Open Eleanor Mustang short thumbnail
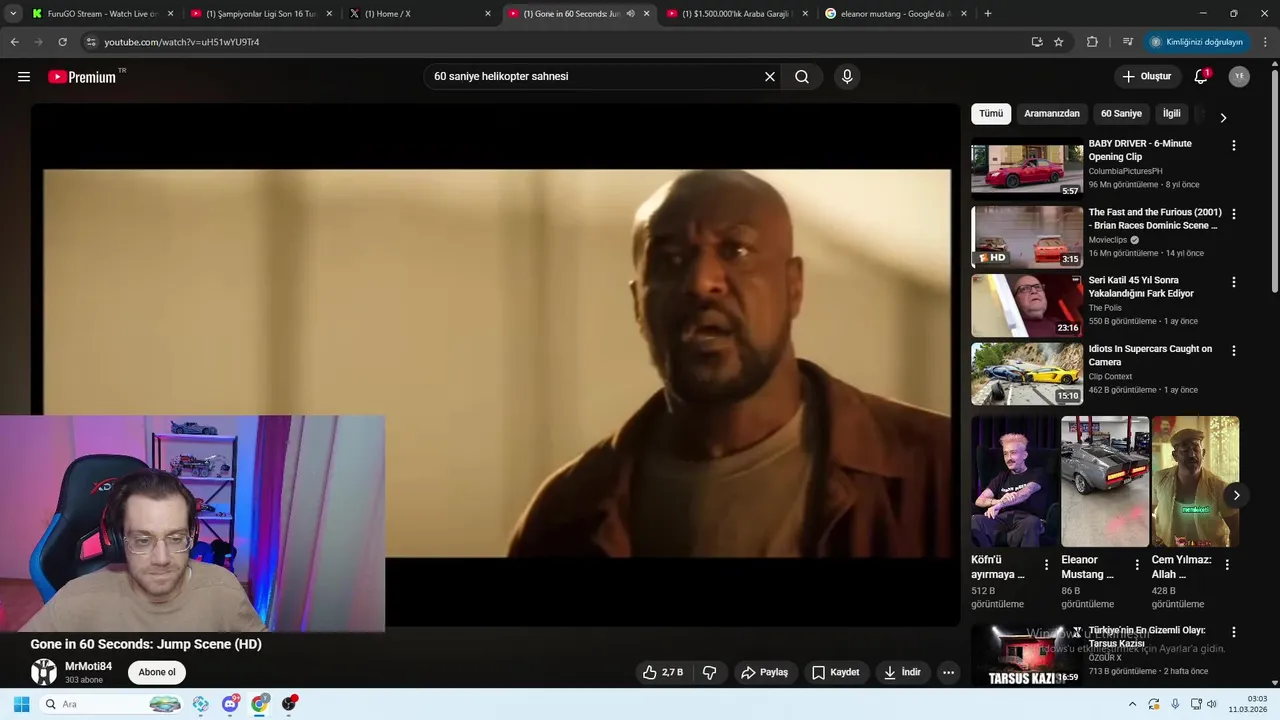 pyautogui.click(x=1105, y=481)
